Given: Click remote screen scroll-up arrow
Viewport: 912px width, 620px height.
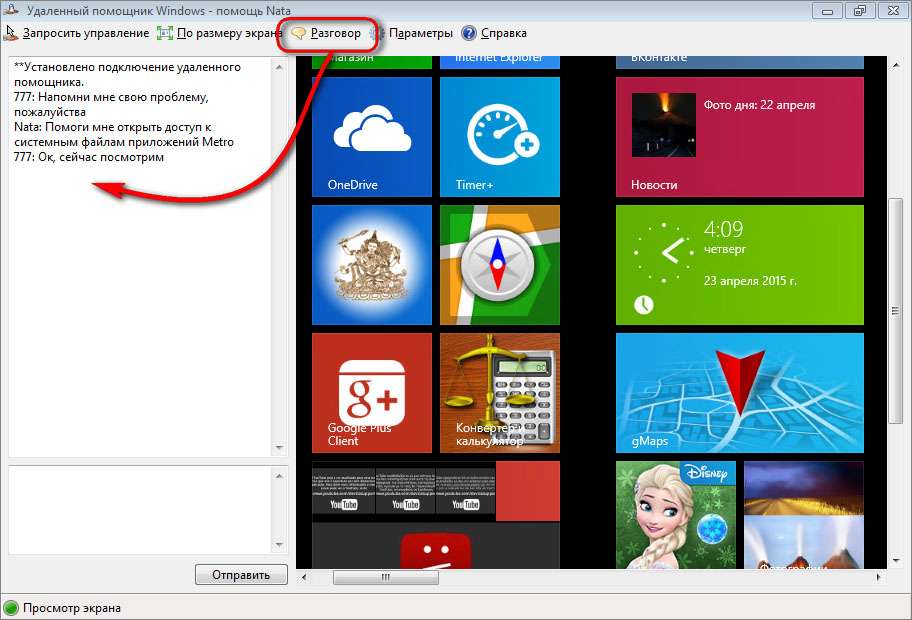Looking at the screenshot, I should pyautogui.click(x=896, y=65).
